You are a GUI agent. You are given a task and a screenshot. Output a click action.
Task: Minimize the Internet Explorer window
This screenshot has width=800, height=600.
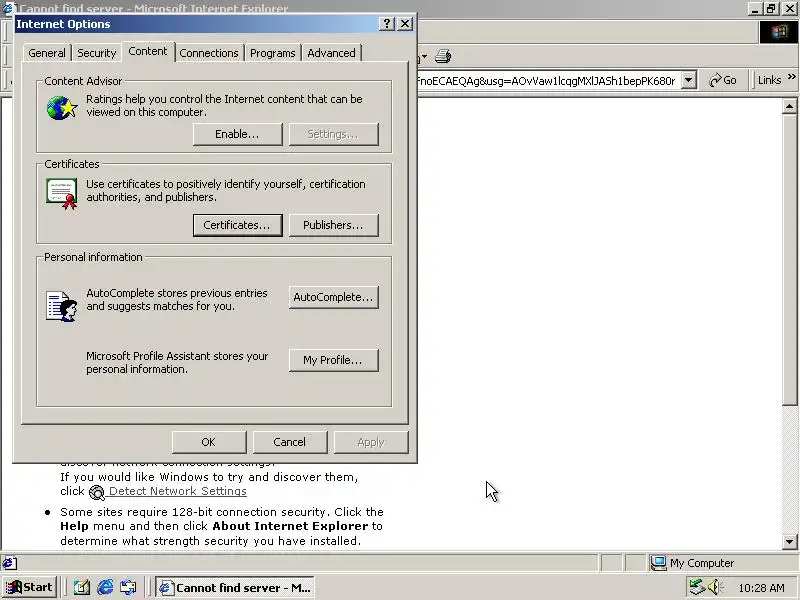(755, 9)
